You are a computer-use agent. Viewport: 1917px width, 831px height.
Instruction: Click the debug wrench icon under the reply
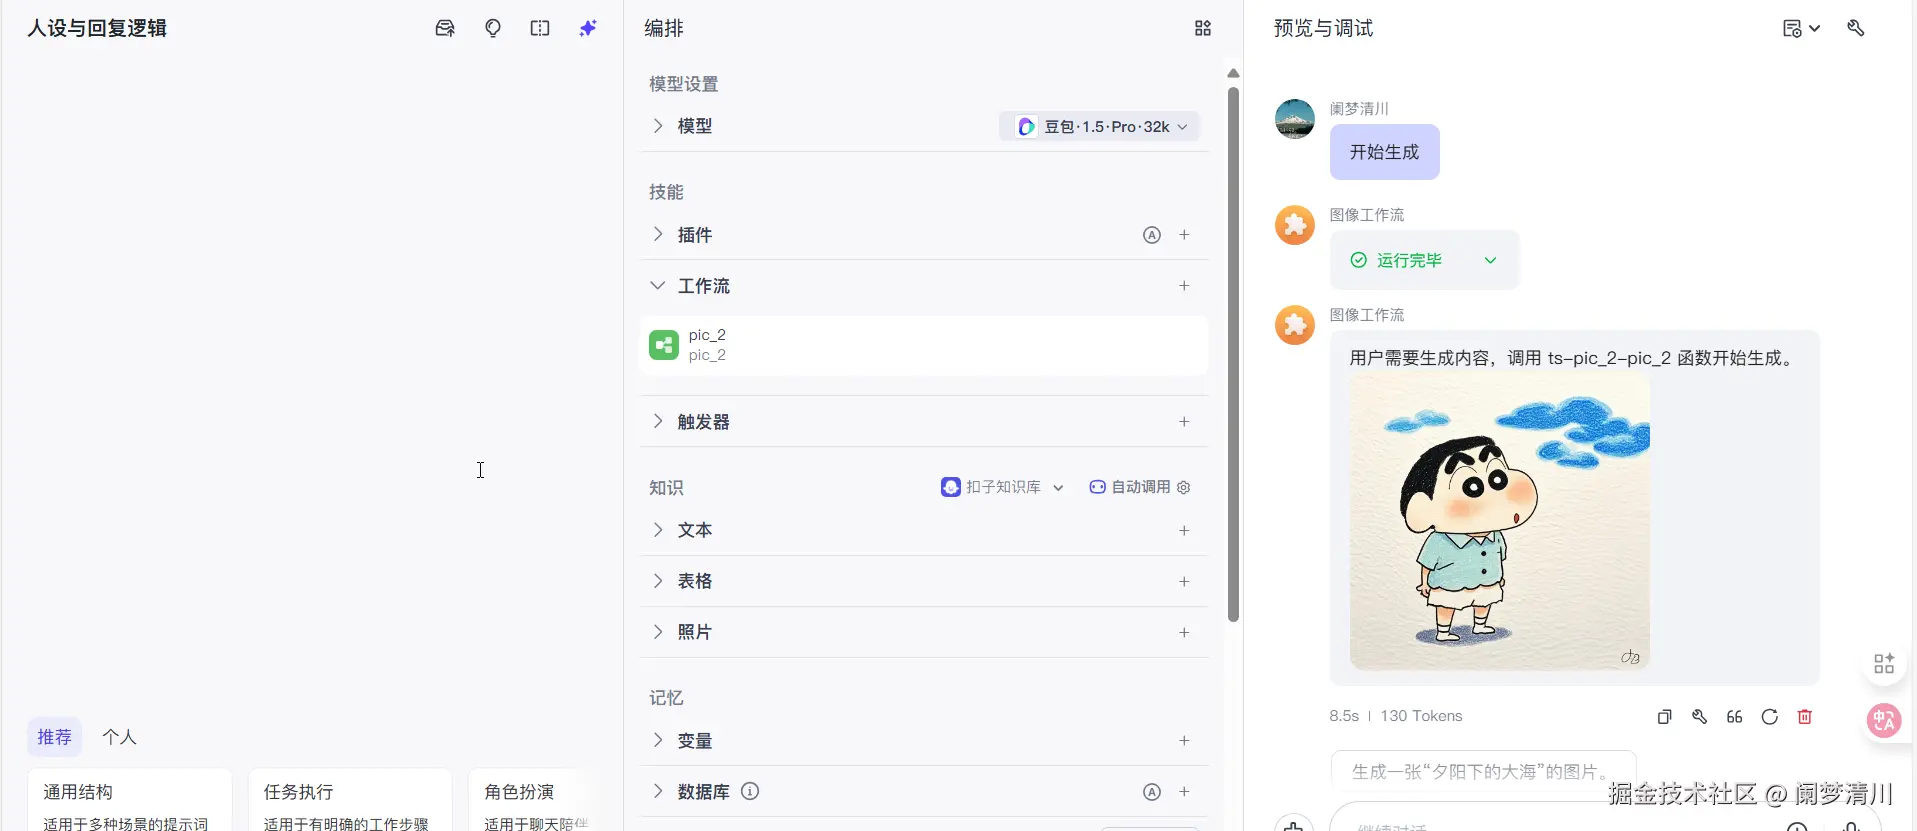1699,717
